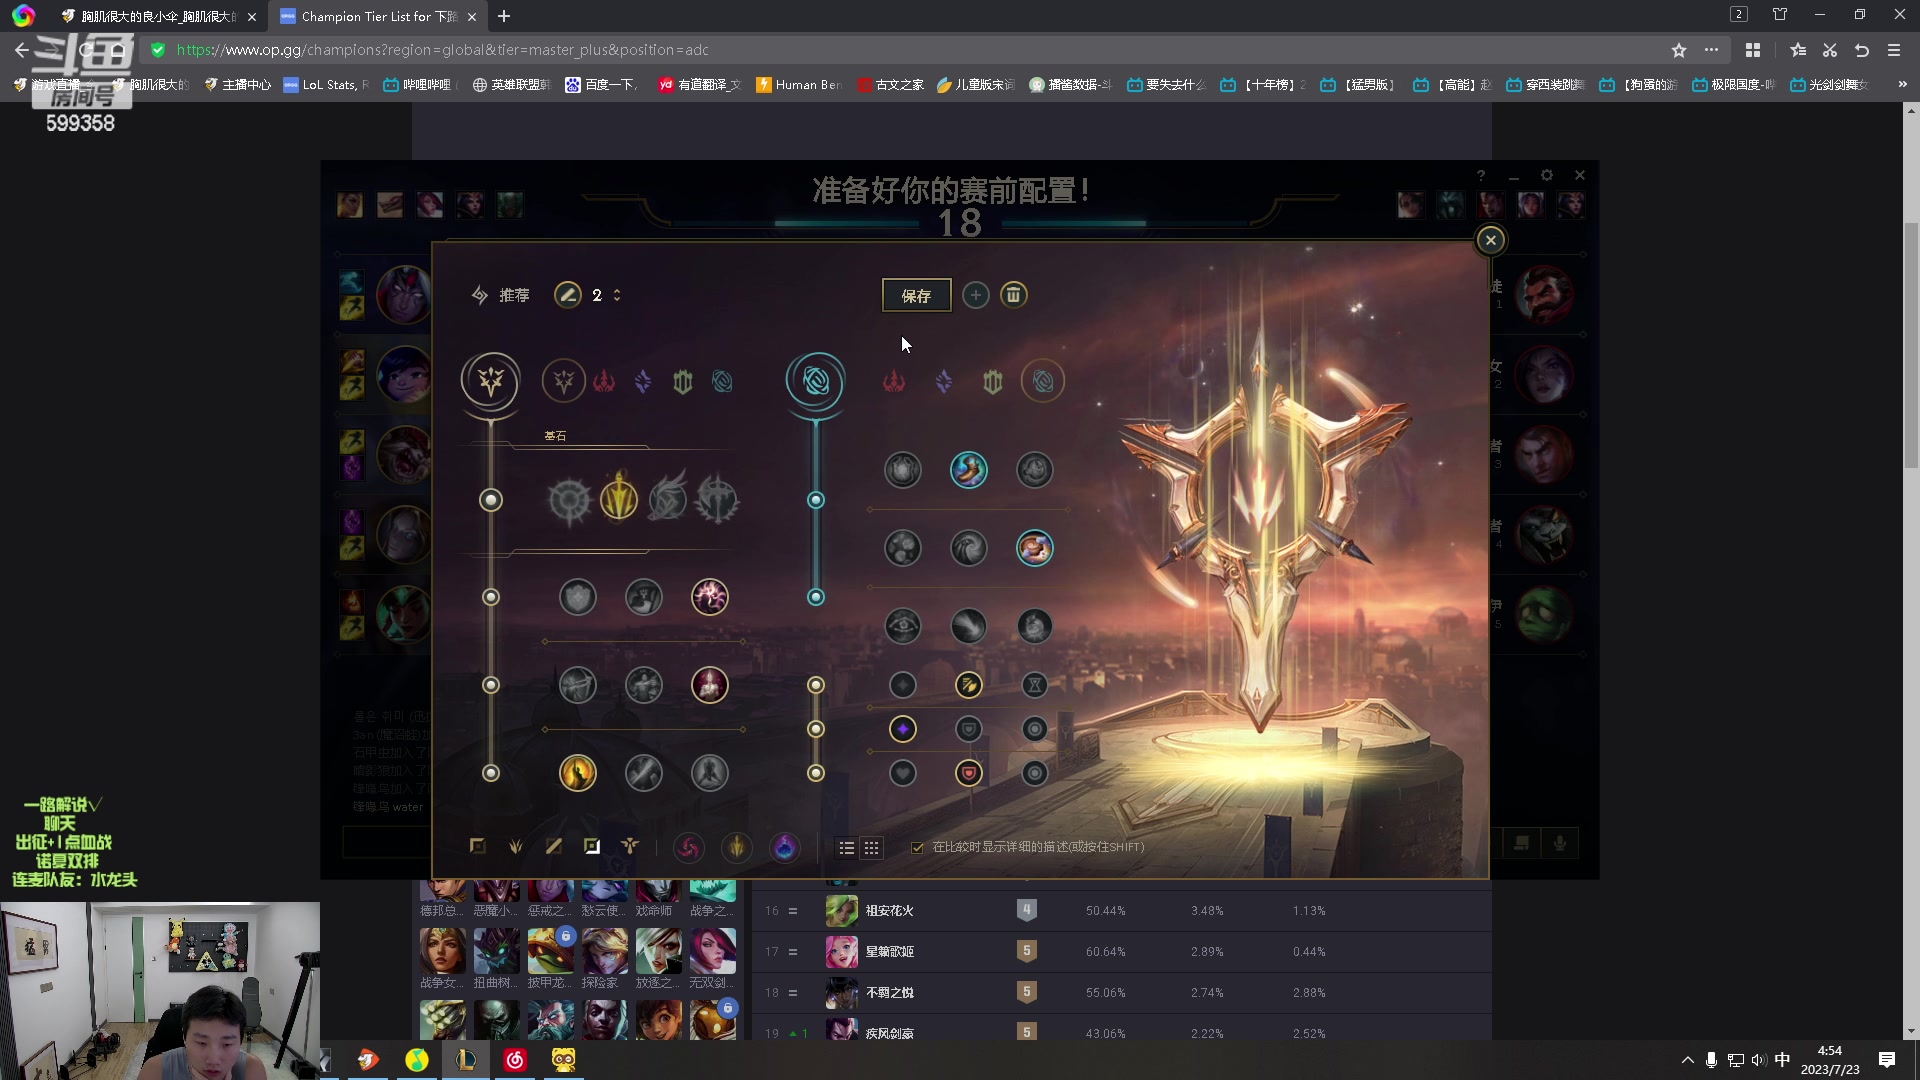This screenshot has width=1920, height=1080.
Task: Choose the Time Warp Tonic rune
Action: (1035, 626)
